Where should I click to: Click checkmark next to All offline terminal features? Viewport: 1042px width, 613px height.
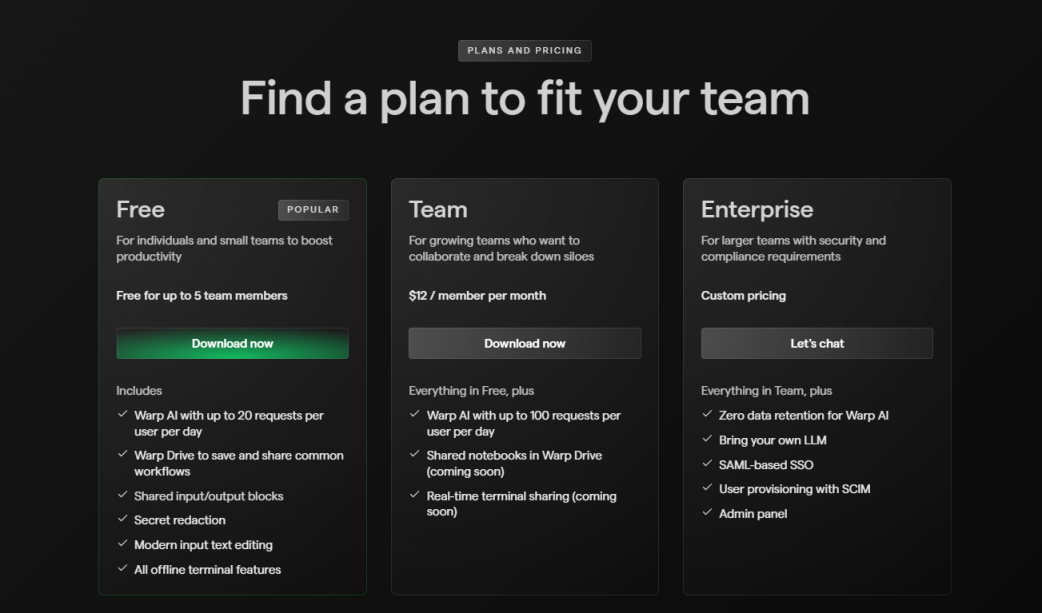[121, 569]
